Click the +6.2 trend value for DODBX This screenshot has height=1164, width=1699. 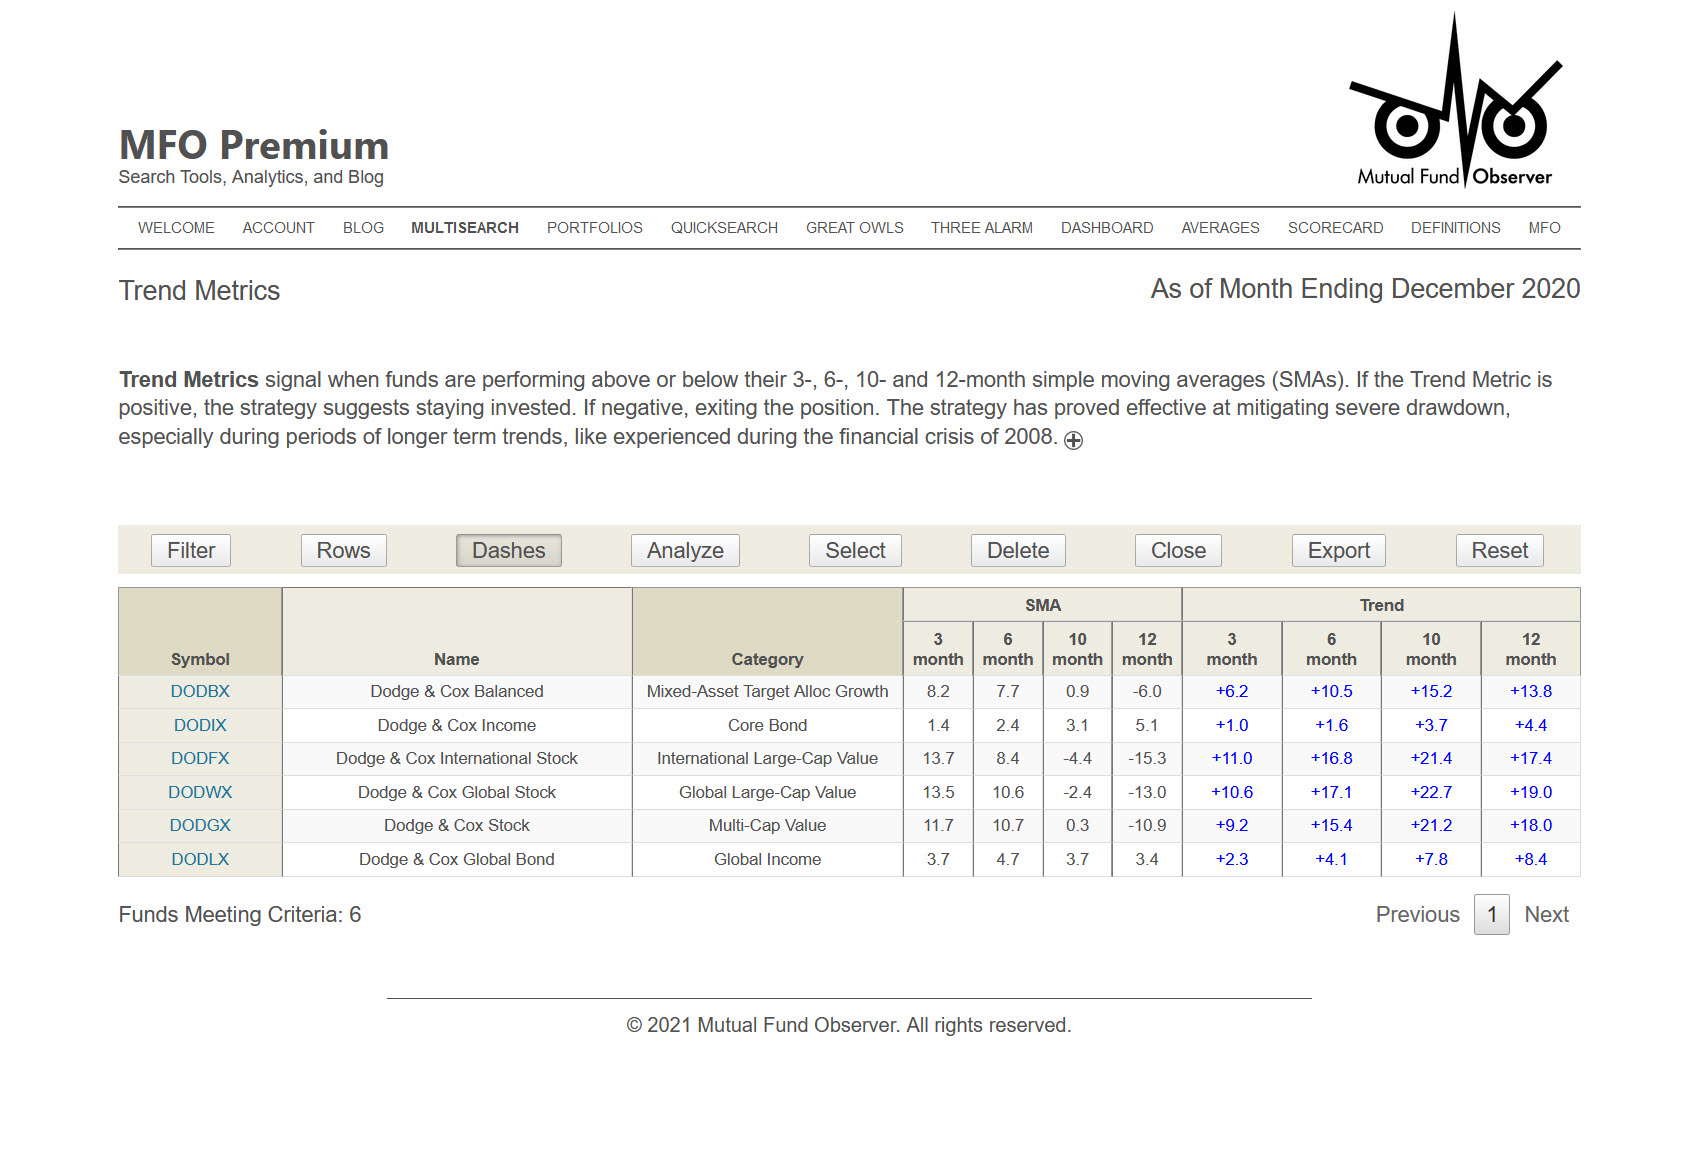(1232, 692)
